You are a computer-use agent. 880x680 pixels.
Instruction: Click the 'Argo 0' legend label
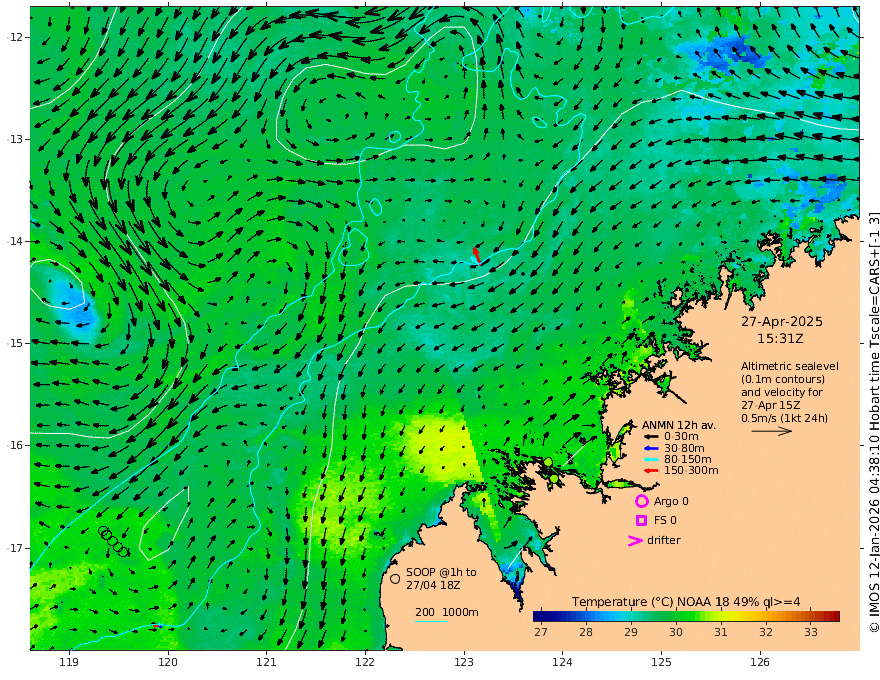coord(671,501)
